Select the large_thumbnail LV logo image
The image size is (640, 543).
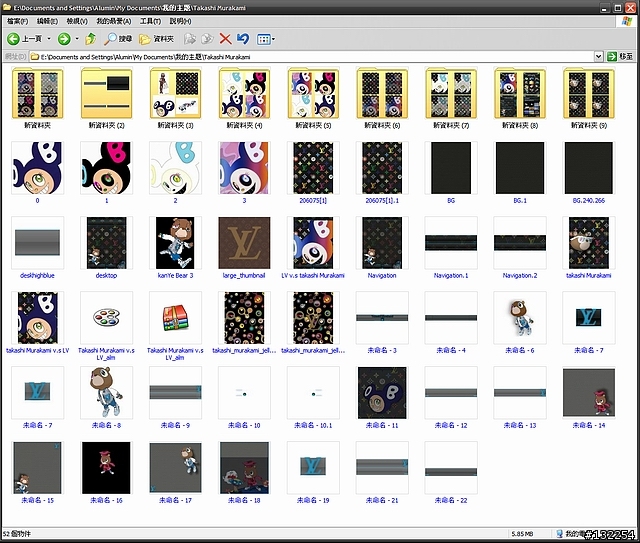(244, 243)
